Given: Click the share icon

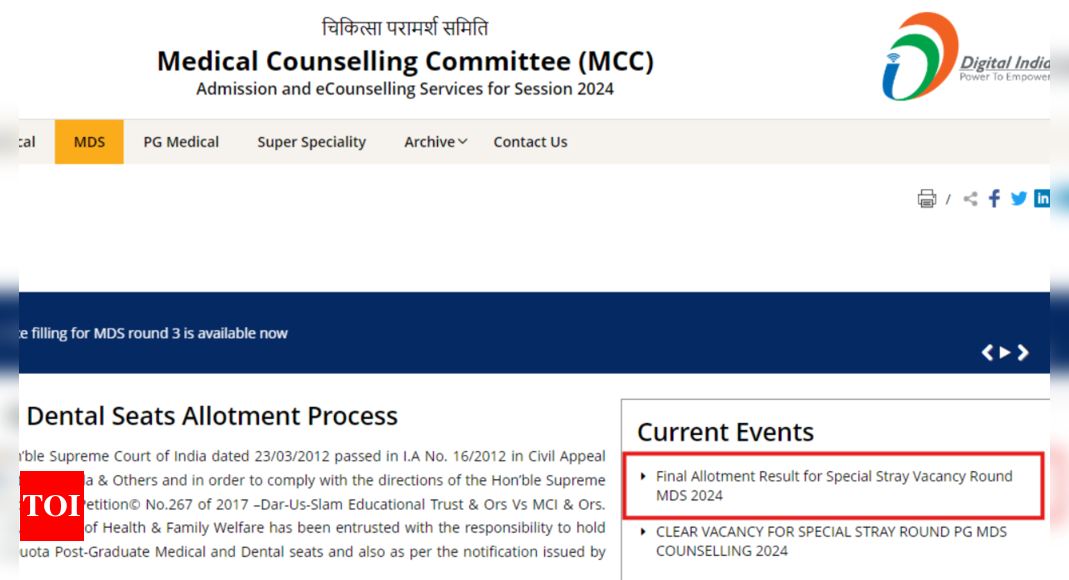Looking at the screenshot, I should pyautogui.click(x=970, y=198).
